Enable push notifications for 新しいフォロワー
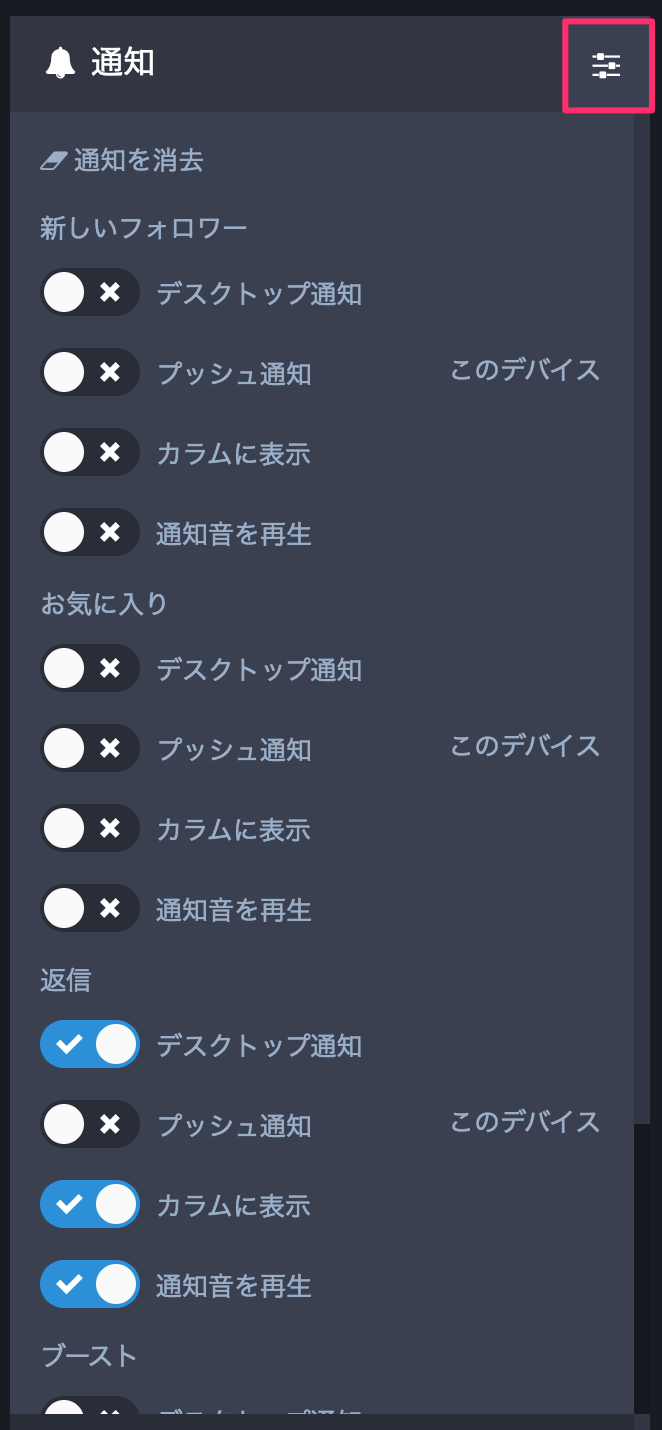 [x=90, y=372]
